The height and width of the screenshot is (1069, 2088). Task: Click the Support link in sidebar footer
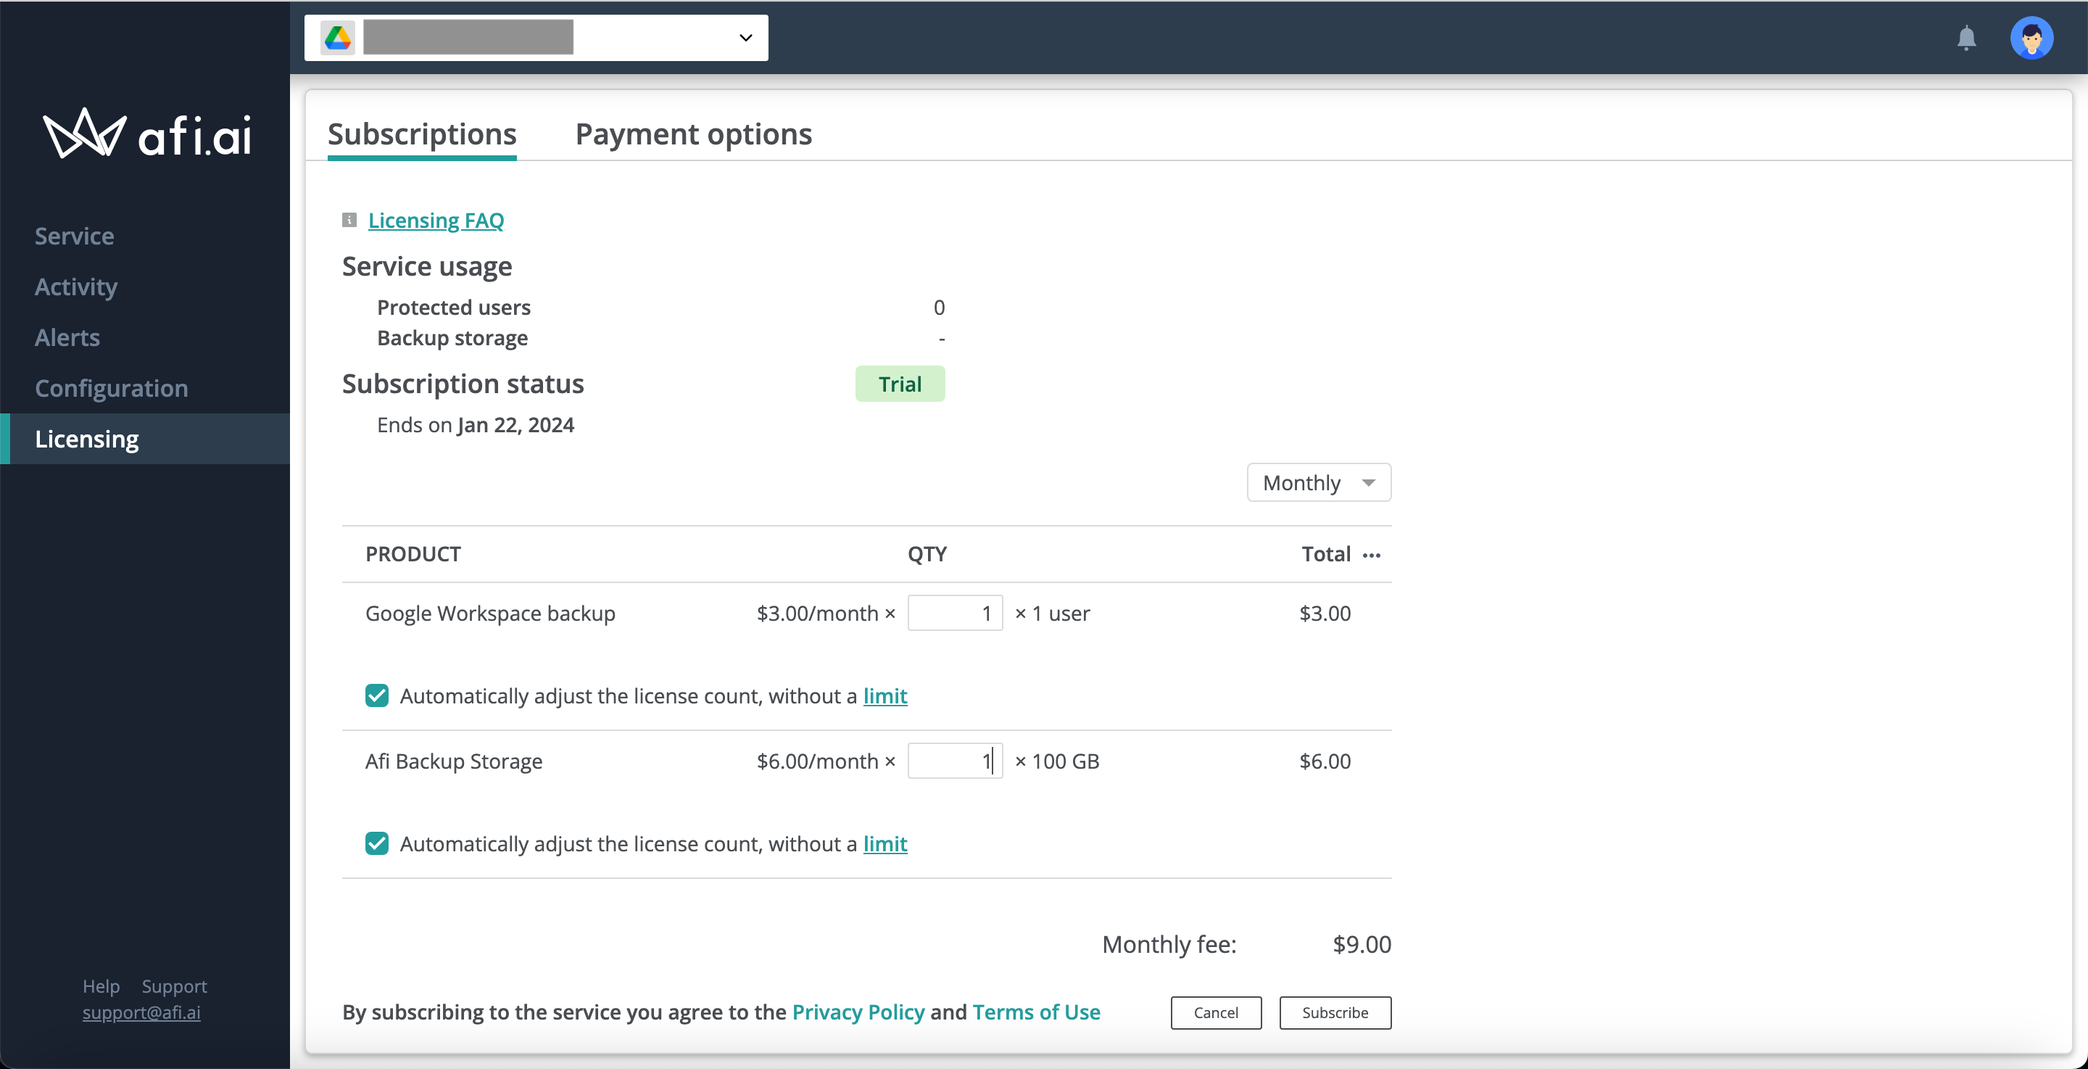pyautogui.click(x=174, y=986)
